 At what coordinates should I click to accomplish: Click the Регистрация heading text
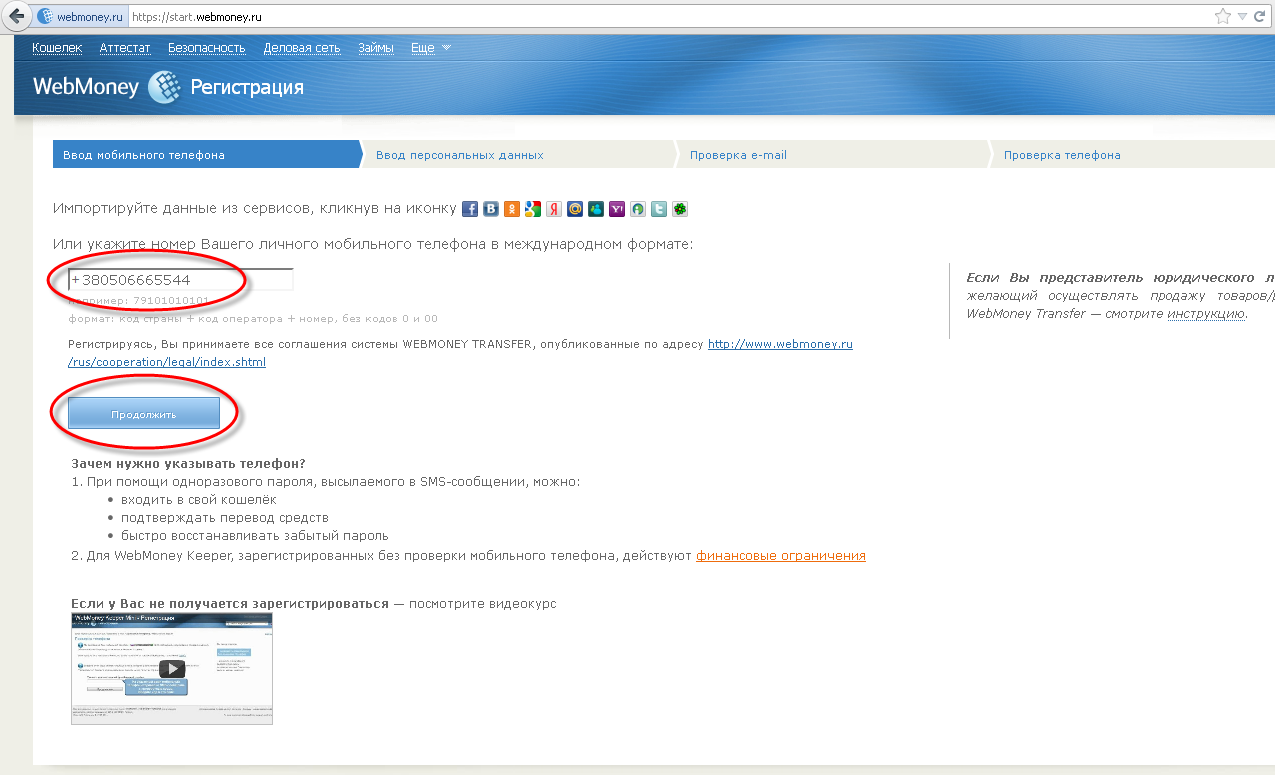pos(247,88)
